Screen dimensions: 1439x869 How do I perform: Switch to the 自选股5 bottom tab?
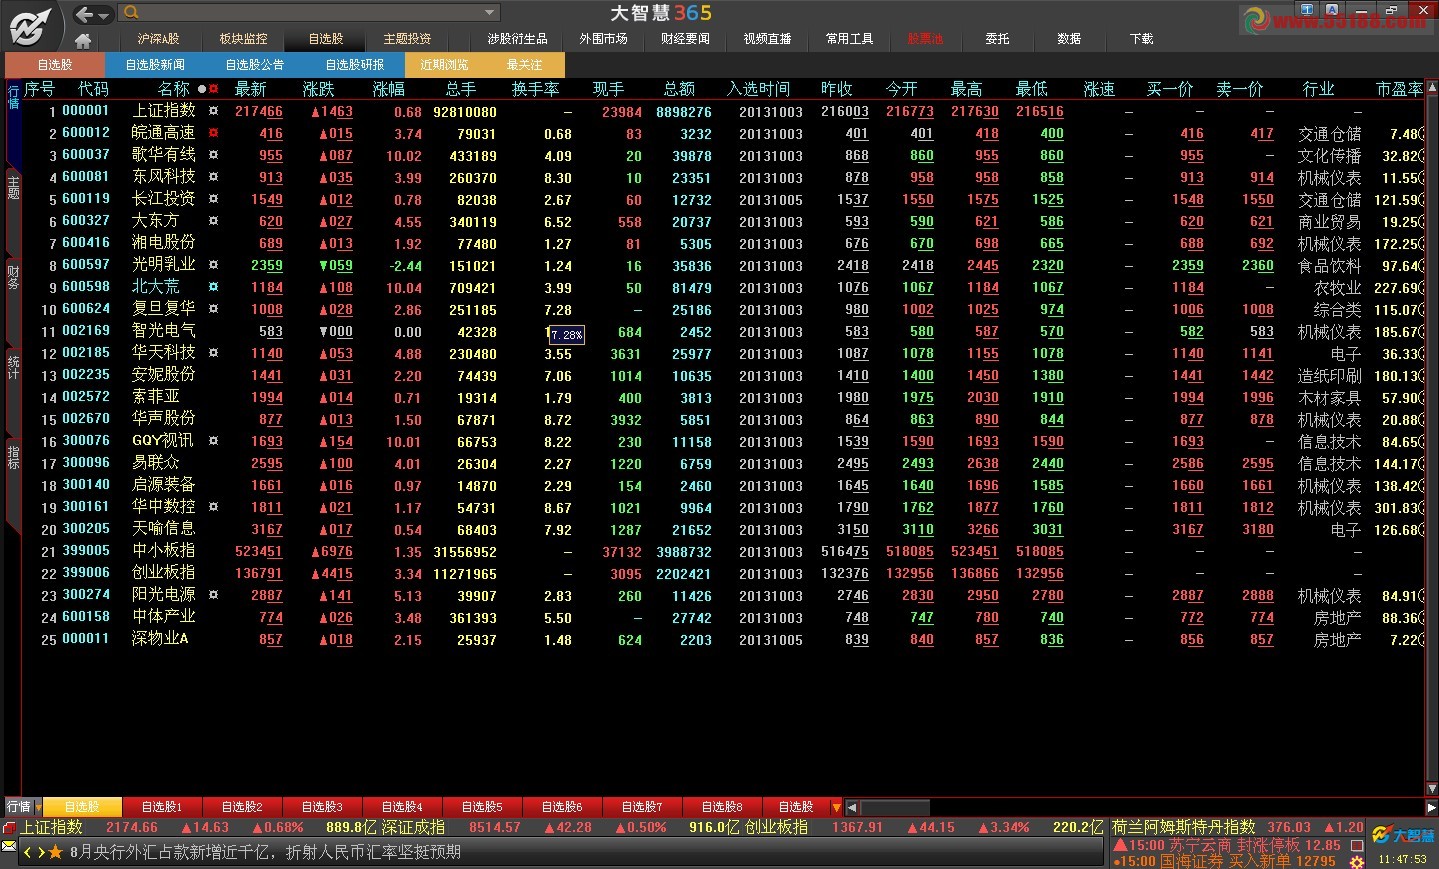coord(482,807)
